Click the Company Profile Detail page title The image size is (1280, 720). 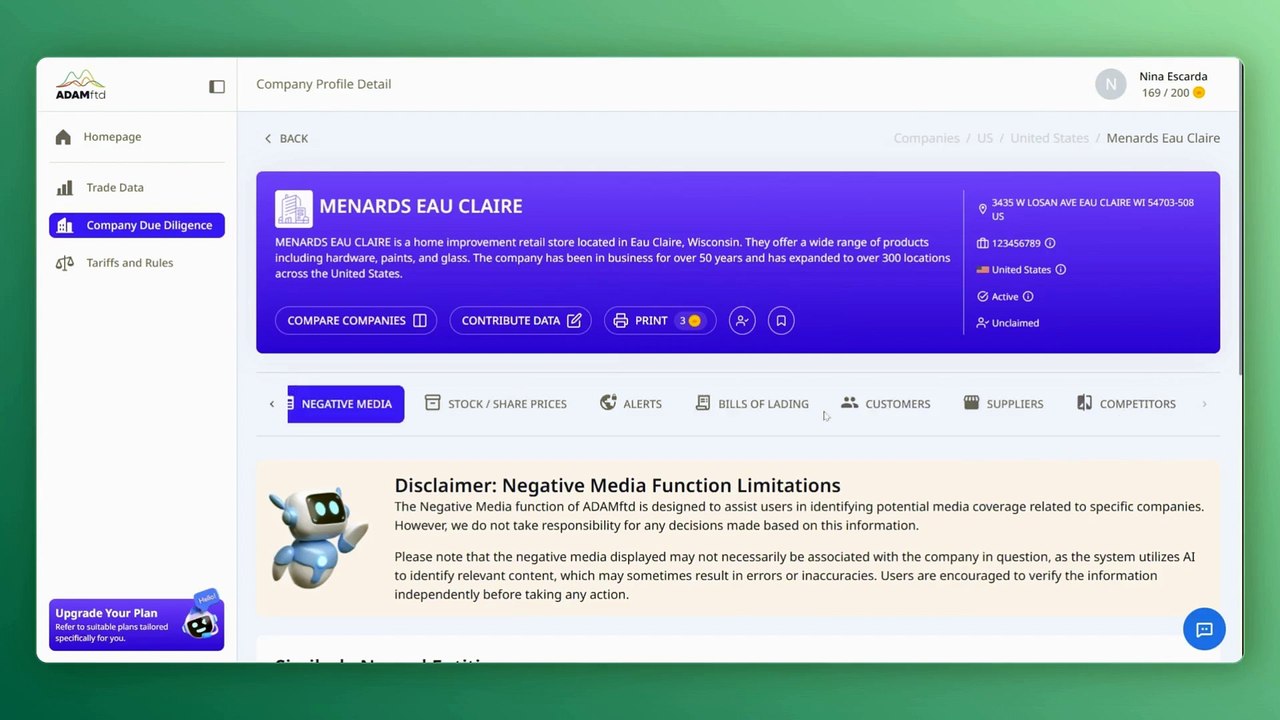324,84
